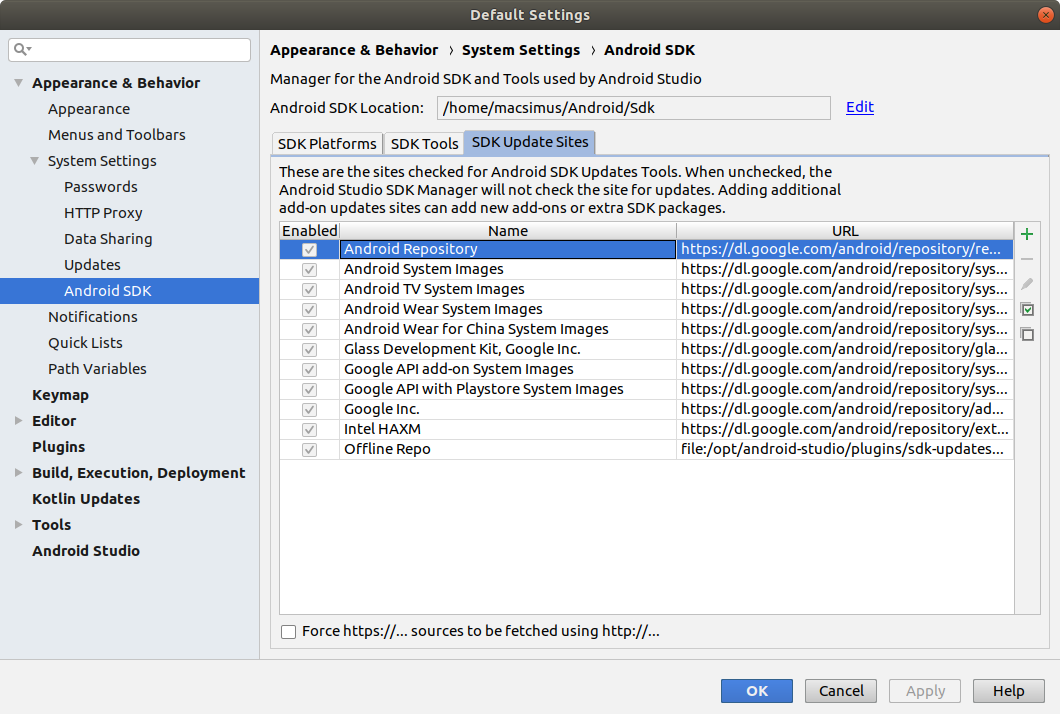This screenshot has width=1060, height=714.
Task: Open Quick Lists settings
Action: pos(85,343)
